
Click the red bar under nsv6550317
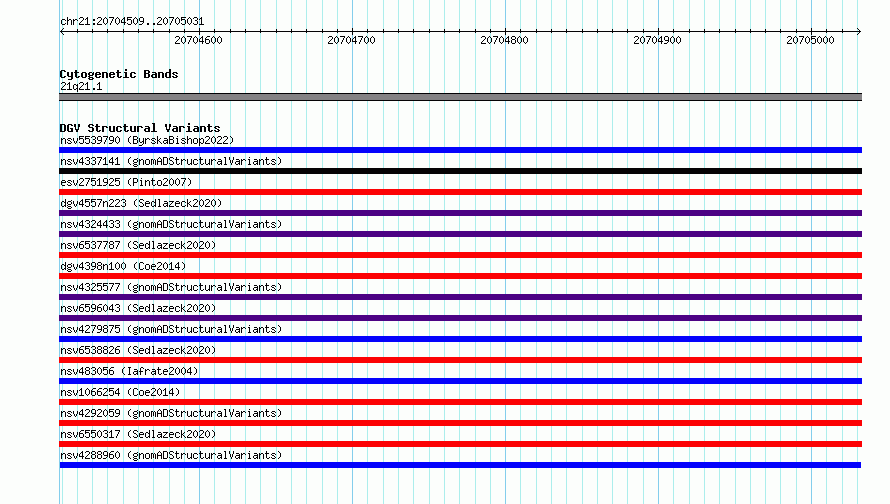coord(460,444)
